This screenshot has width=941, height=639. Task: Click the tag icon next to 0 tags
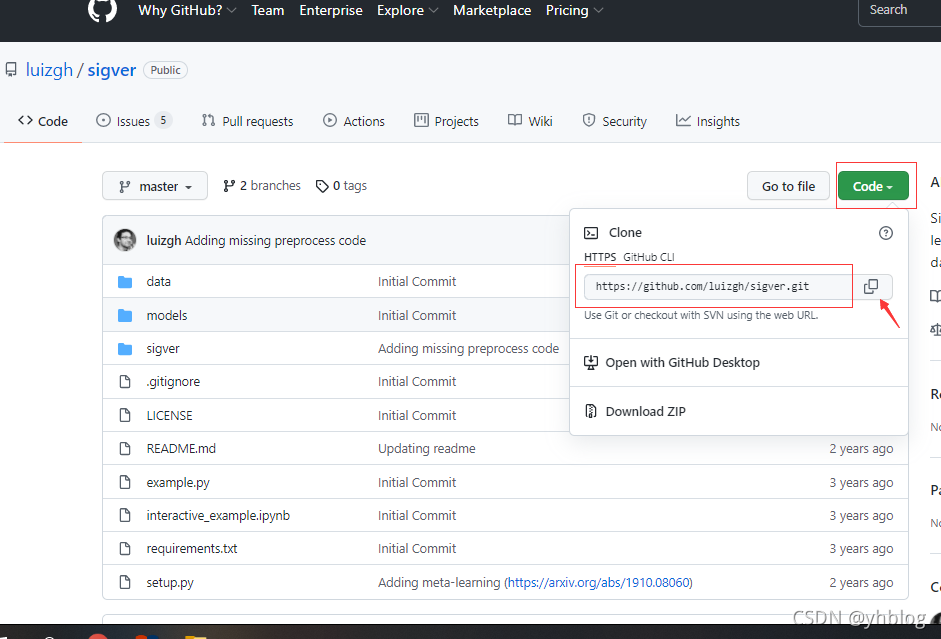(322, 186)
